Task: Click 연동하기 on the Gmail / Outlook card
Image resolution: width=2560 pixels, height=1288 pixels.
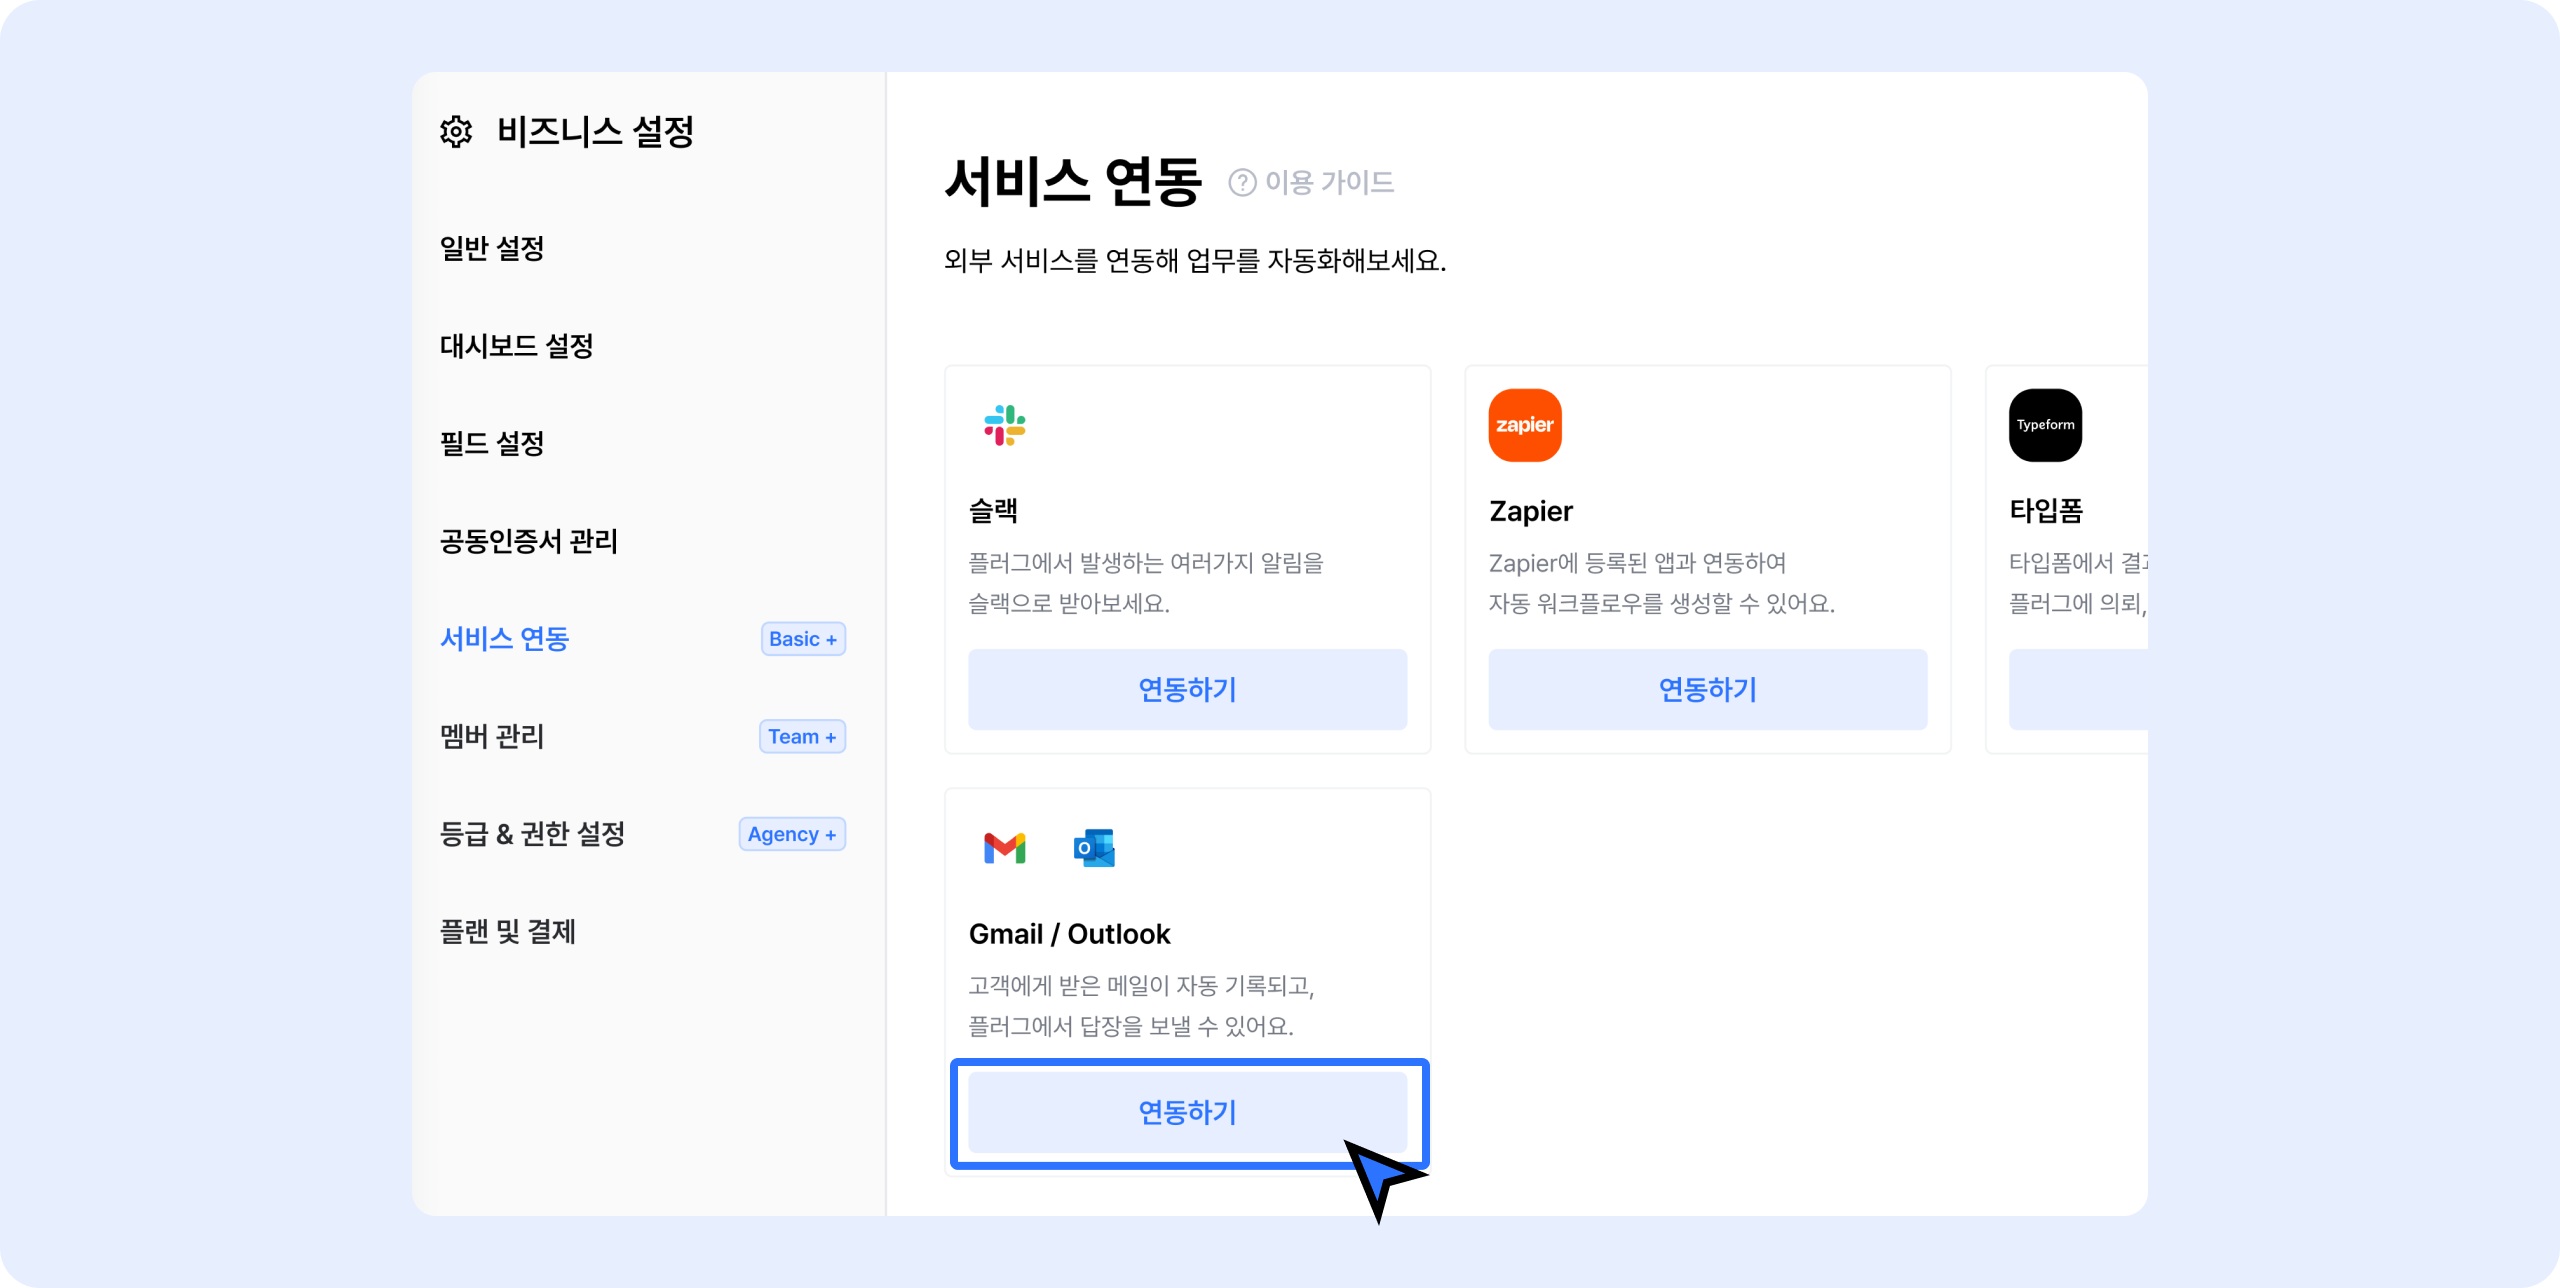Action: (1187, 1112)
